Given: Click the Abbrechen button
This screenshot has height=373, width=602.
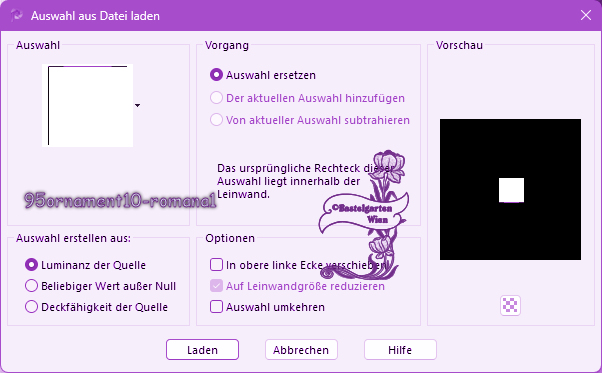Looking at the screenshot, I should pyautogui.click(x=301, y=350).
